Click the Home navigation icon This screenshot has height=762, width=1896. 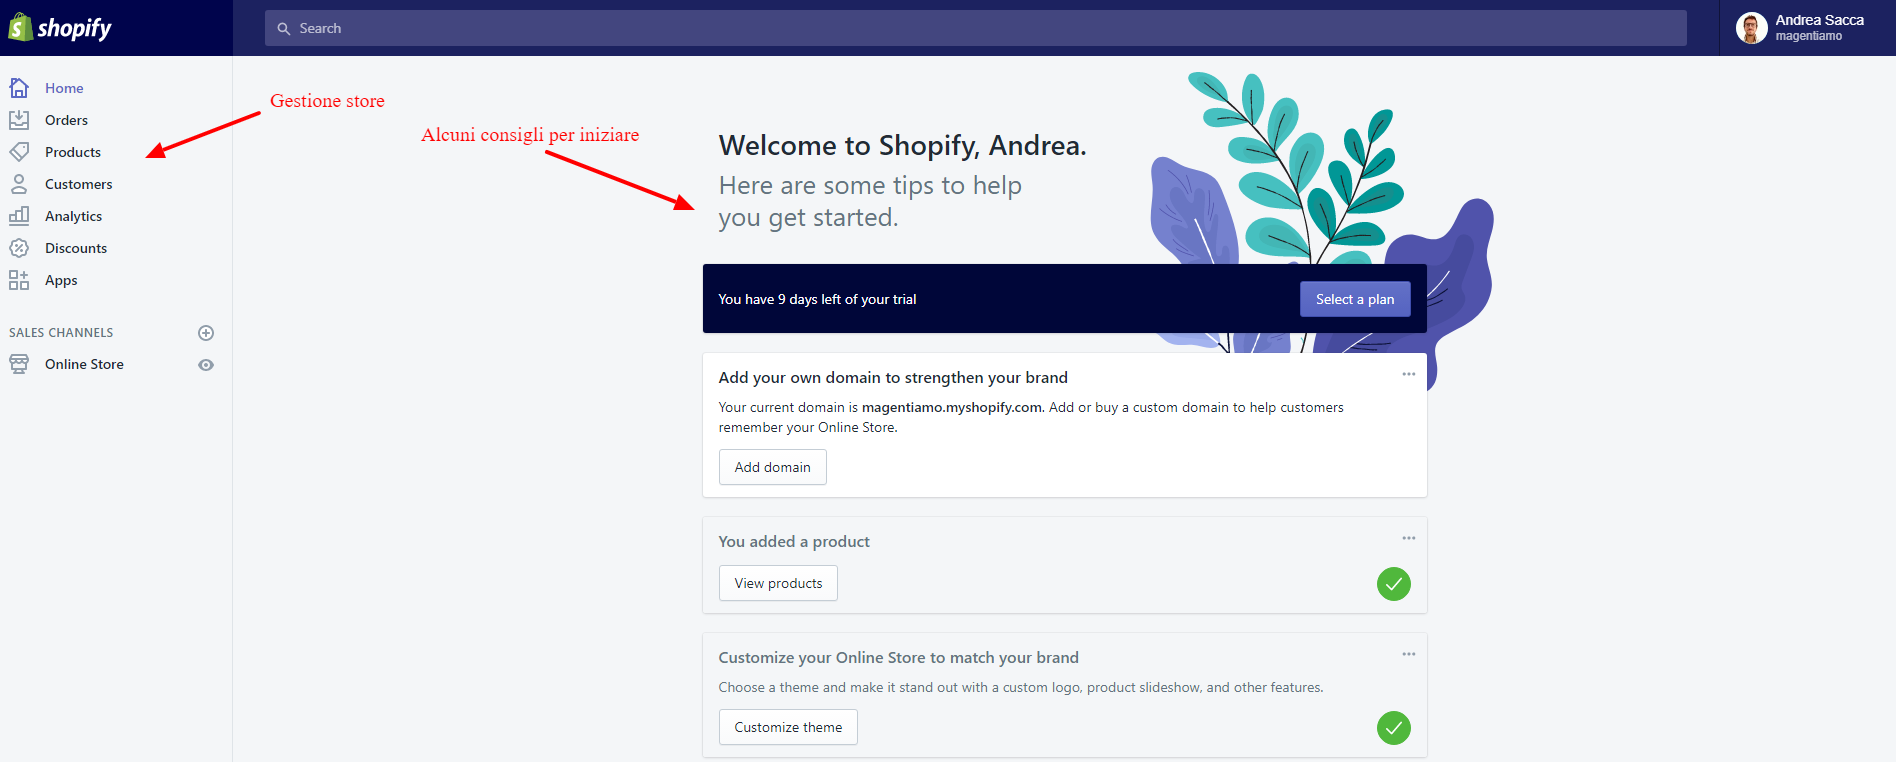(19, 87)
